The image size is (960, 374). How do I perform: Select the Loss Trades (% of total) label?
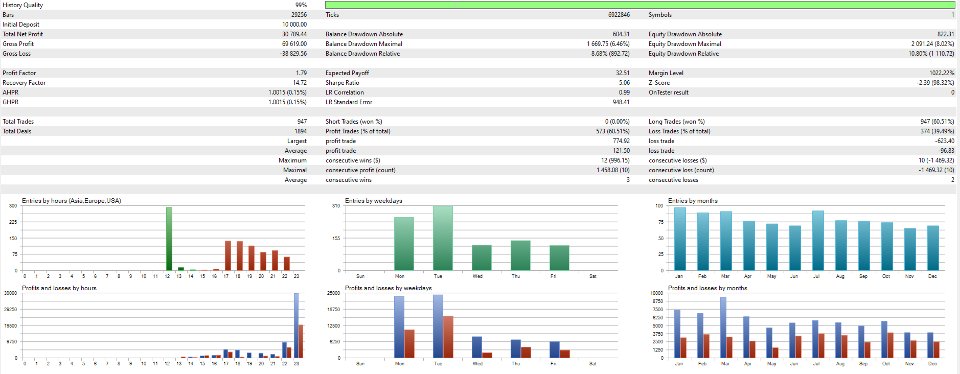679,132
